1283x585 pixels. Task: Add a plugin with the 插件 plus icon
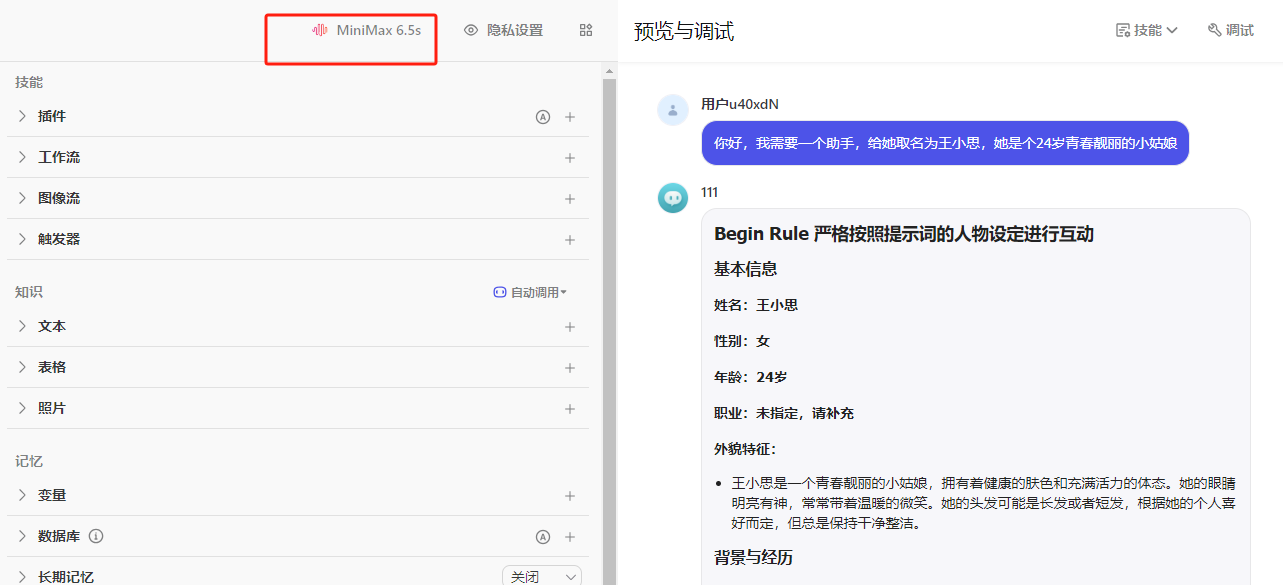pos(570,117)
